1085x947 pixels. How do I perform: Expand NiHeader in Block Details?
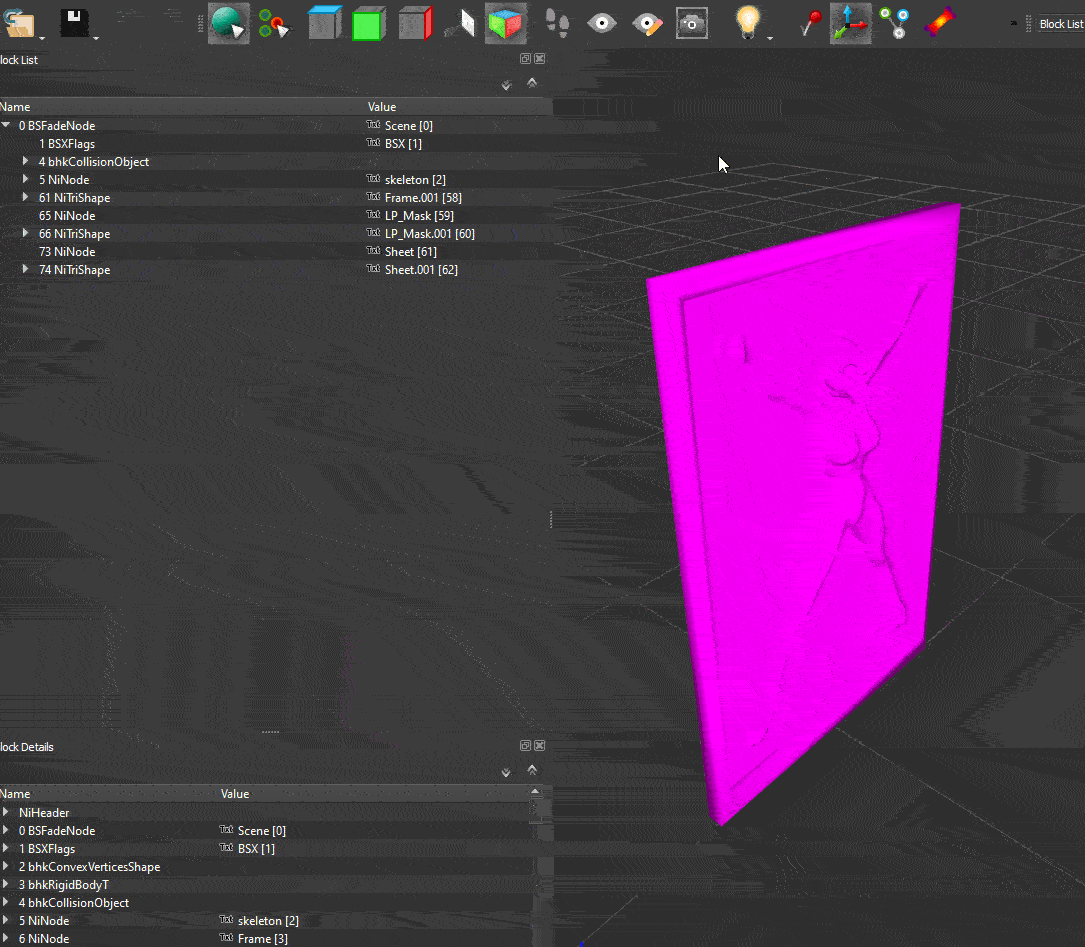(6, 812)
